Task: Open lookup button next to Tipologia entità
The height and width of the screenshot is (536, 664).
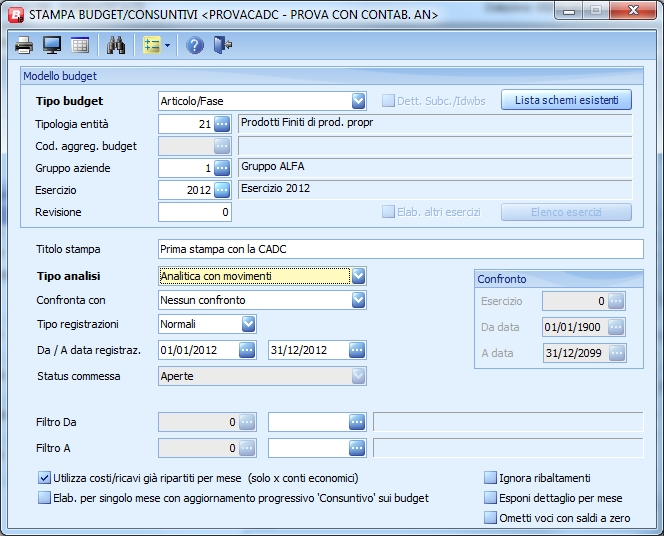Action: (x=222, y=124)
